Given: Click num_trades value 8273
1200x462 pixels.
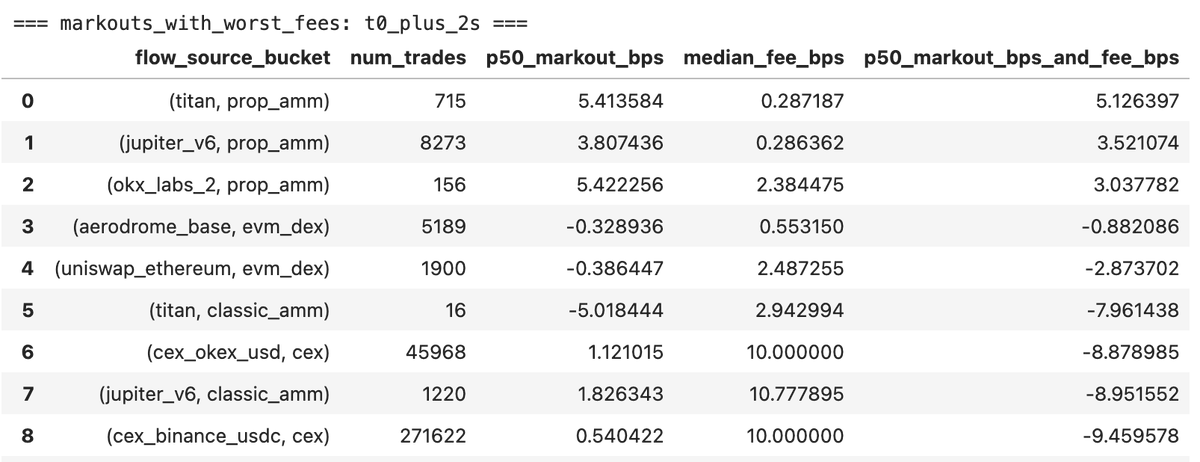Looking at the screenshot, I should [x=445, y=143].
